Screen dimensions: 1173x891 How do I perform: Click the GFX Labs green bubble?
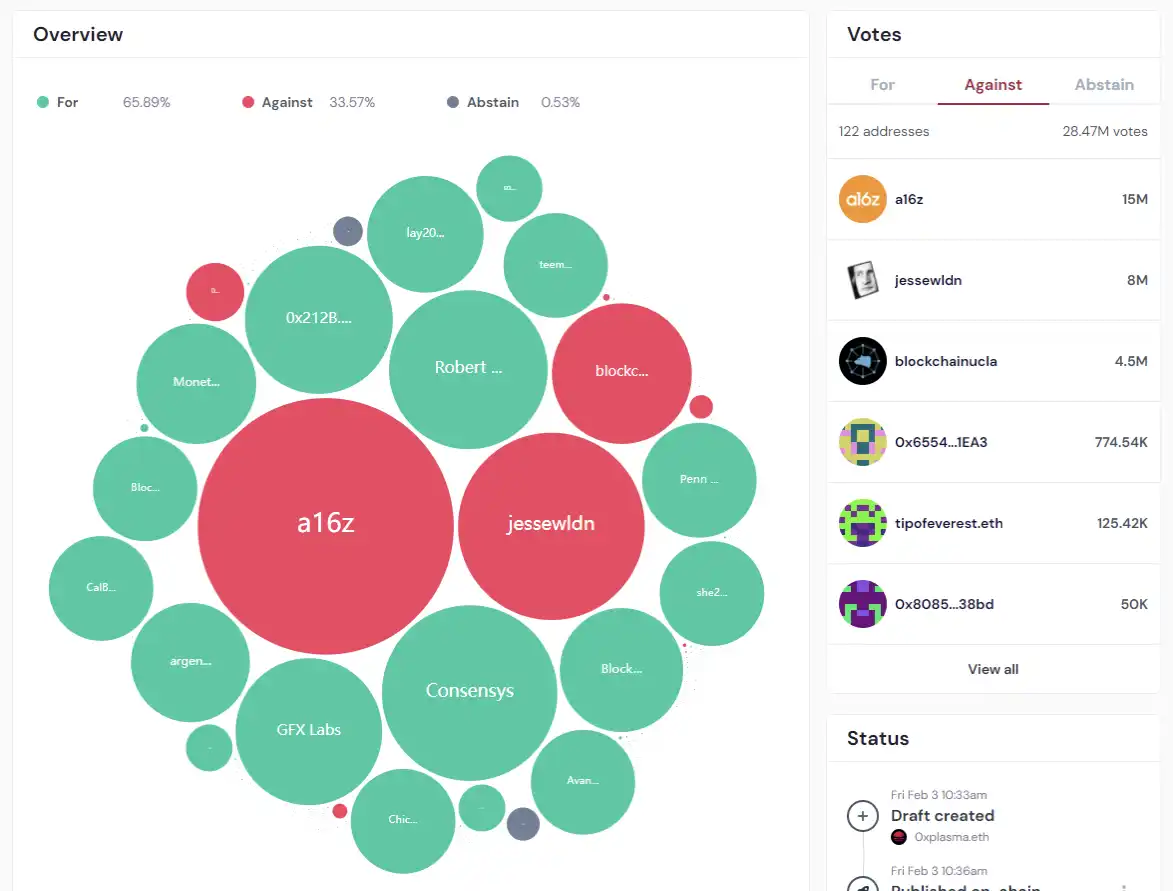tap(309, 731)
